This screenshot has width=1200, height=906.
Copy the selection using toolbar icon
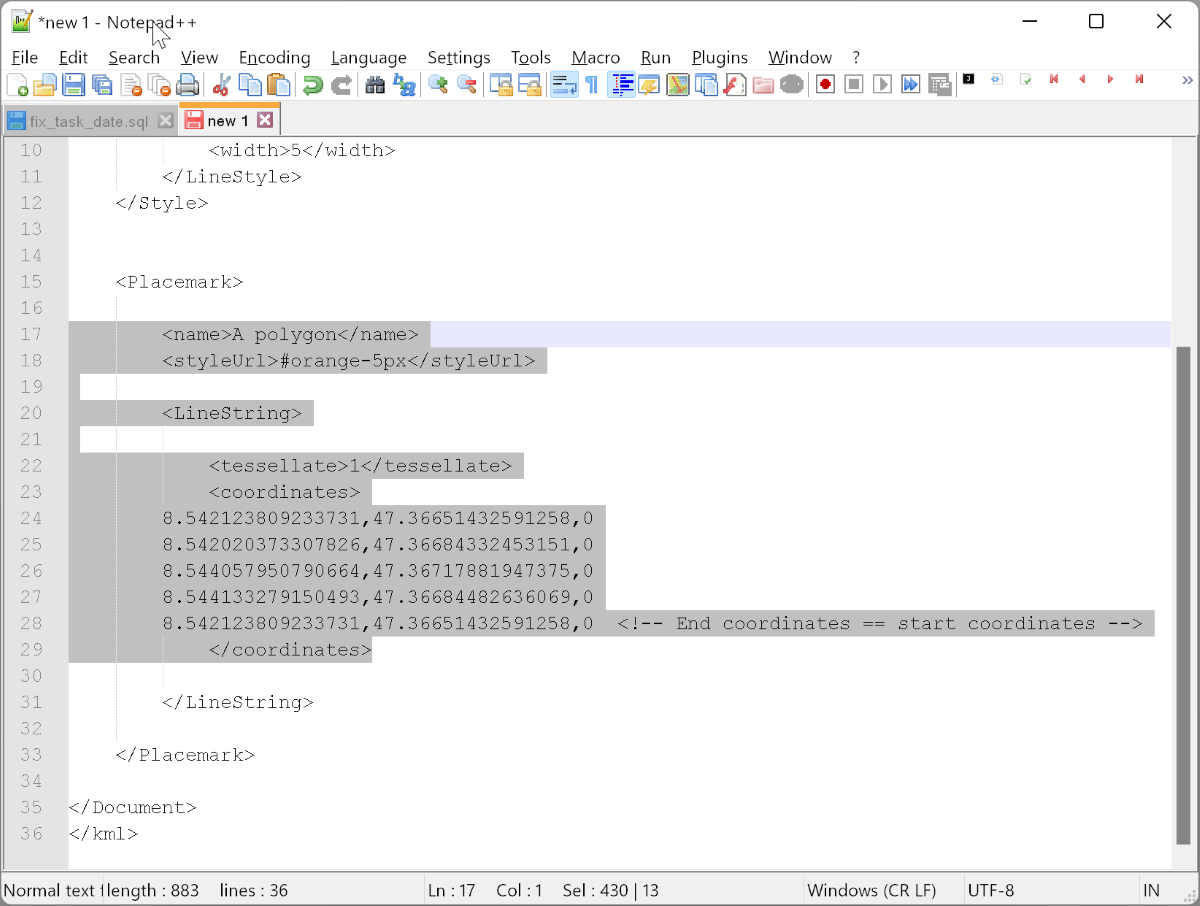tap(250, 85)
